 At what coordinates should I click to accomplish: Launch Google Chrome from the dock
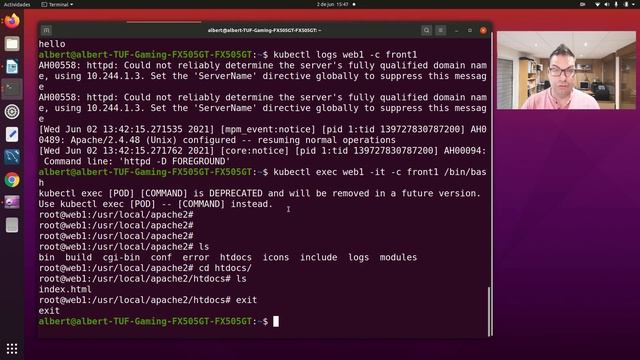click(12, 180)
